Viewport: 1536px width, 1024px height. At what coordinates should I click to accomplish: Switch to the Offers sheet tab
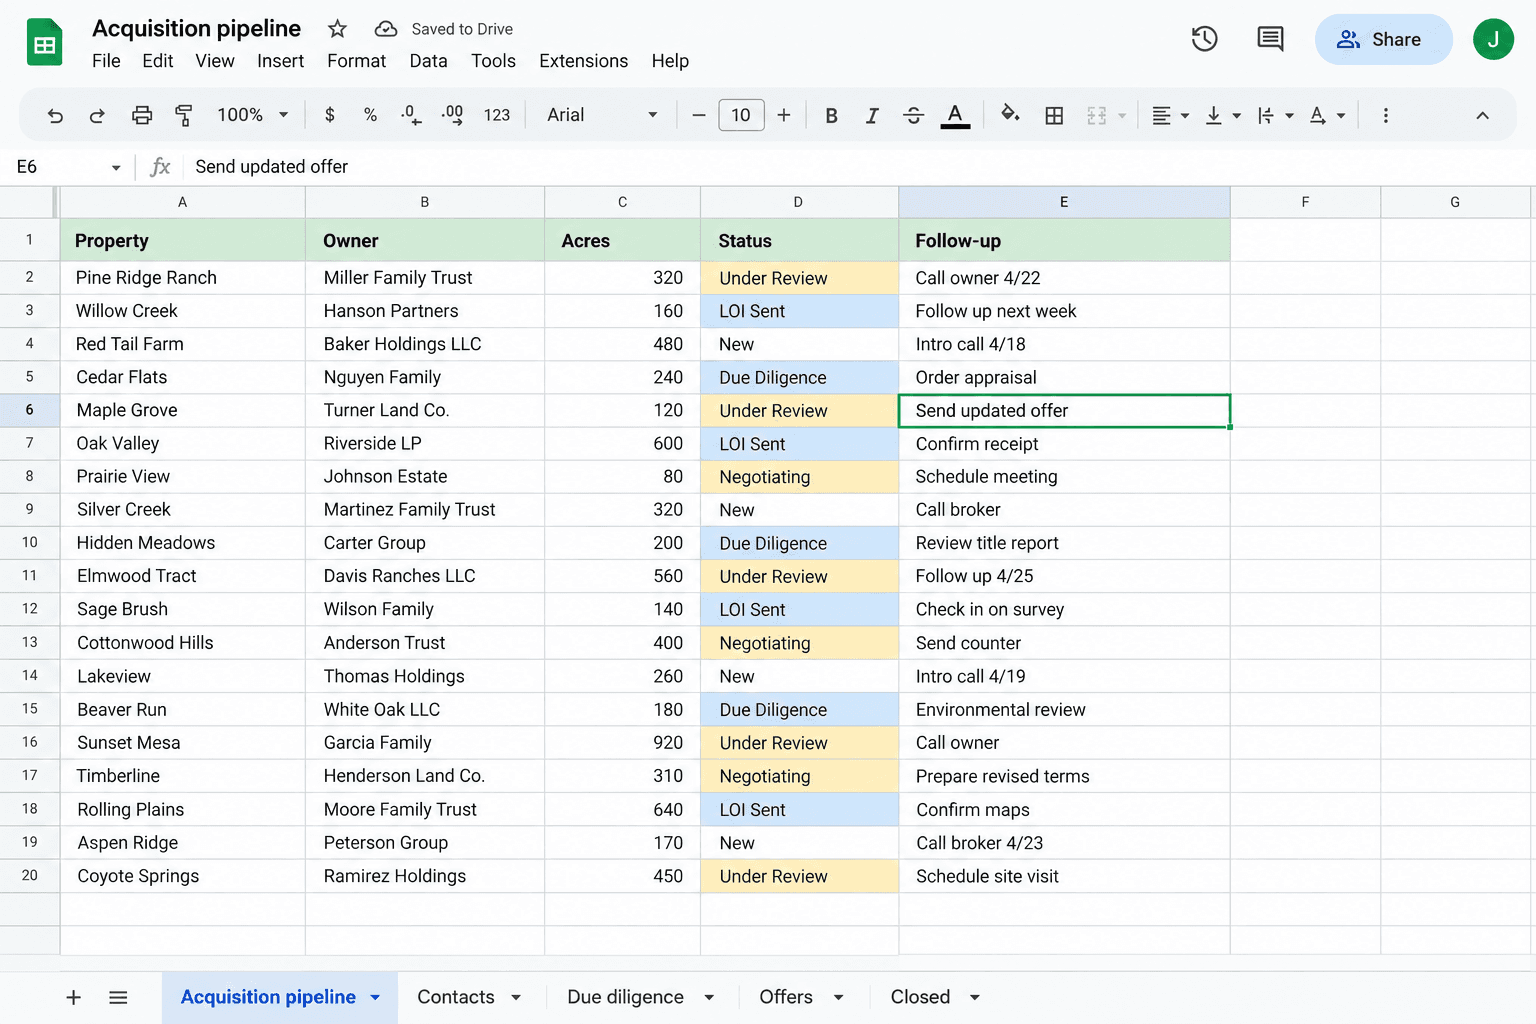(786, 997)
